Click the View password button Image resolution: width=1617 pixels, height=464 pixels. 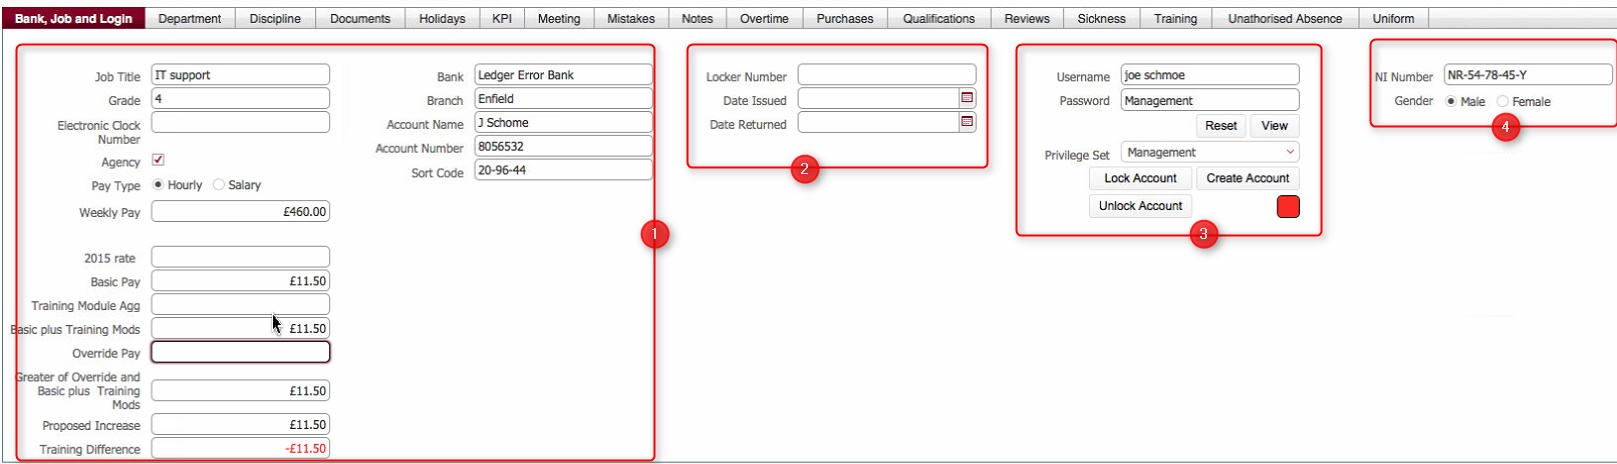pos(1274,126)
